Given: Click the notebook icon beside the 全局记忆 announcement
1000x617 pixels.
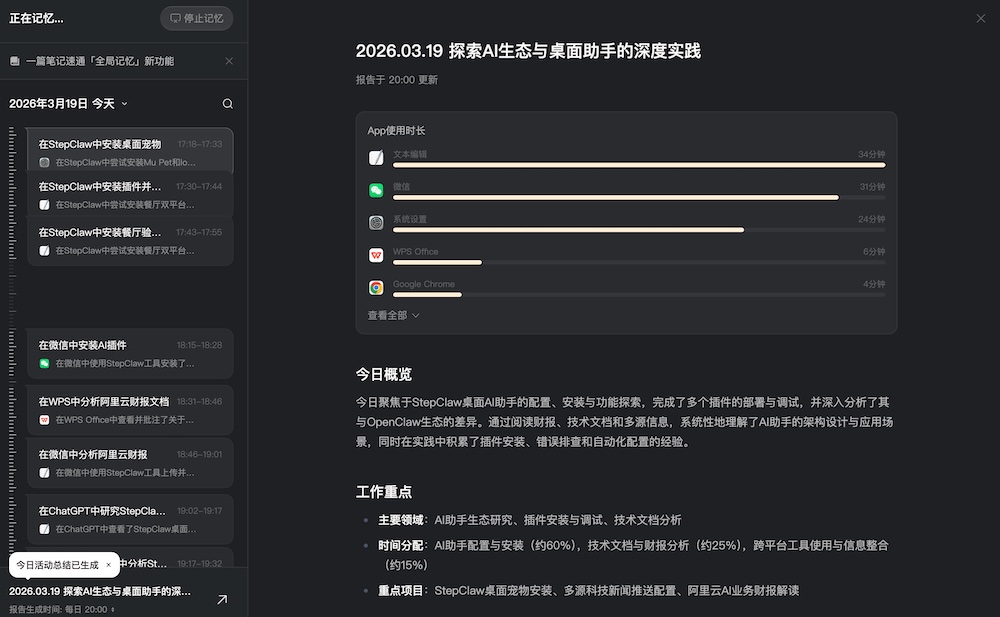Looking at the screenshot, I should 15,62.
